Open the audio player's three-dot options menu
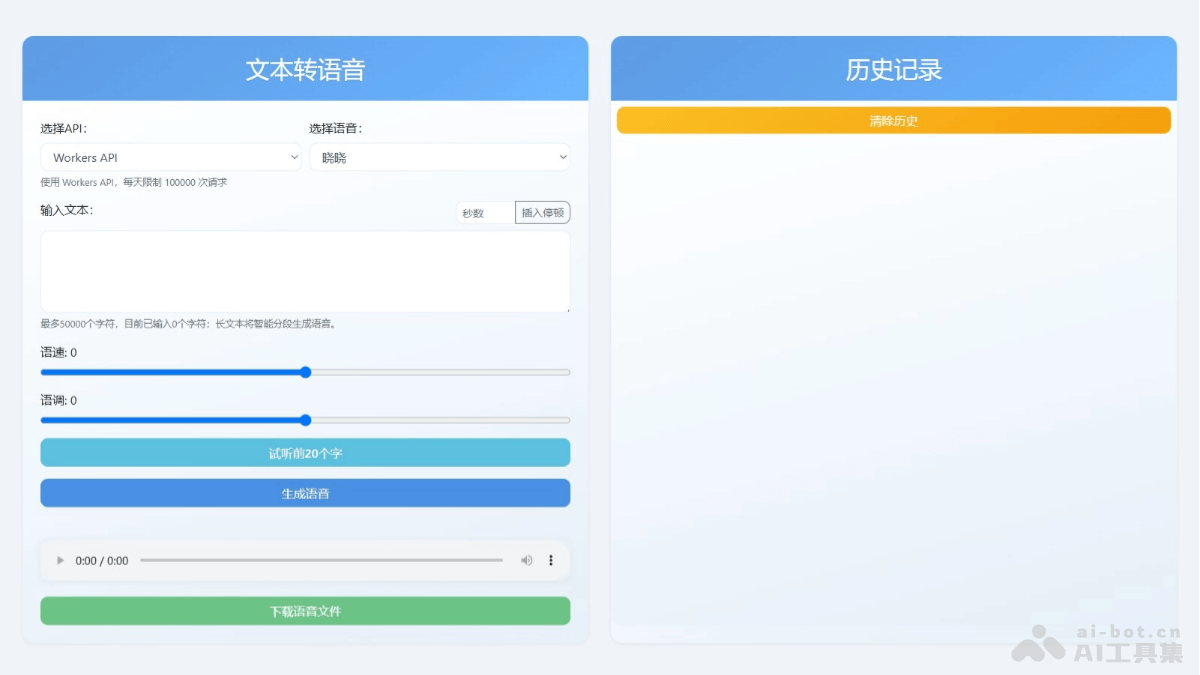 [x=550, y=560]
